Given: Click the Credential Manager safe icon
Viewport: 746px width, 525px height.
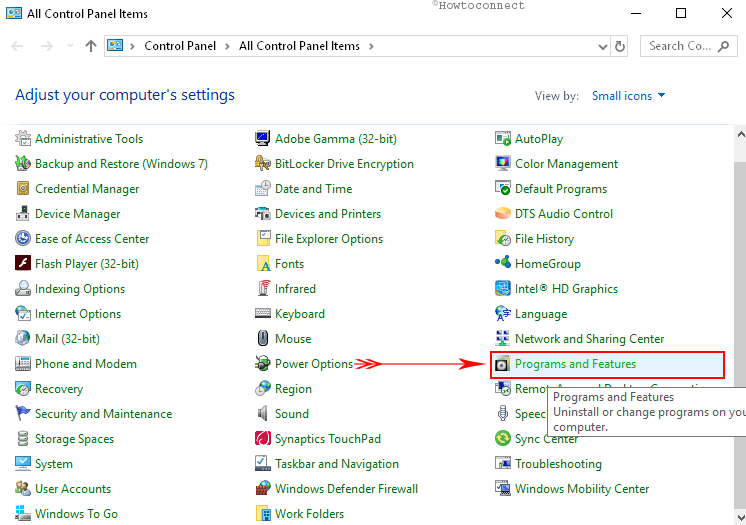Looking at the screenshot, I should (23, 188).
